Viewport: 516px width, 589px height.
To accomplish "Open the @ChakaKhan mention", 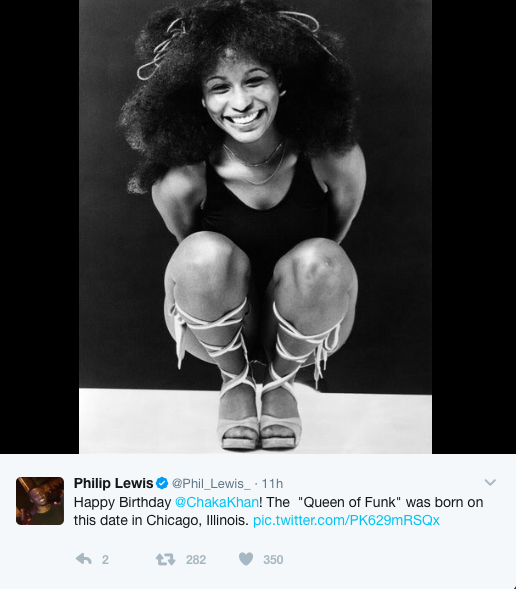I will (x=217, y=502).
